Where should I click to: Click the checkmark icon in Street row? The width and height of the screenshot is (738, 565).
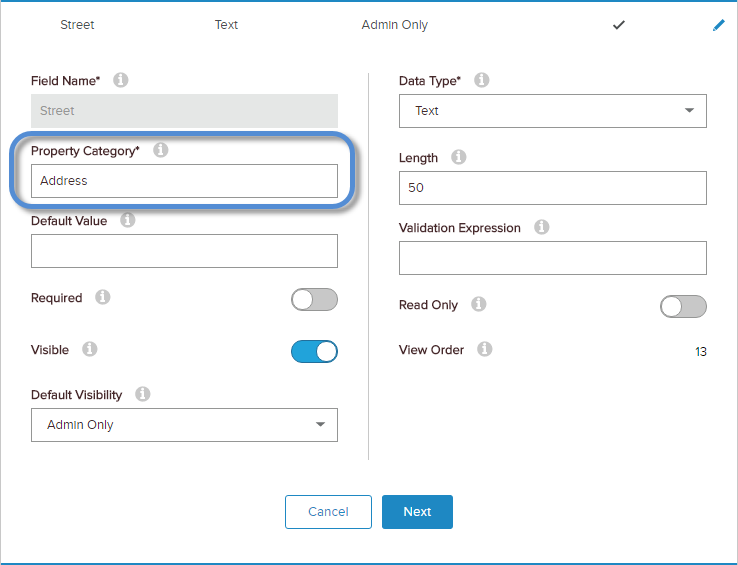(618, 25)
